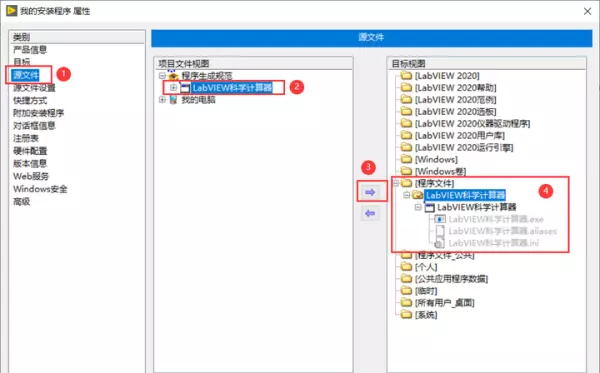
Task: Click [Windows卷] folder icon
Action: pyautogui.click(x=406, y=171)
